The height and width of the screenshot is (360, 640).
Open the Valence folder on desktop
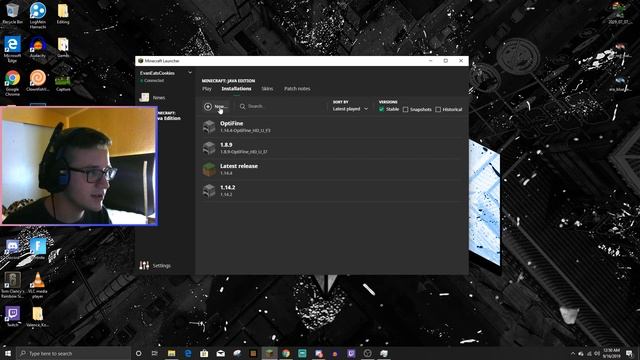click(38, 316)
